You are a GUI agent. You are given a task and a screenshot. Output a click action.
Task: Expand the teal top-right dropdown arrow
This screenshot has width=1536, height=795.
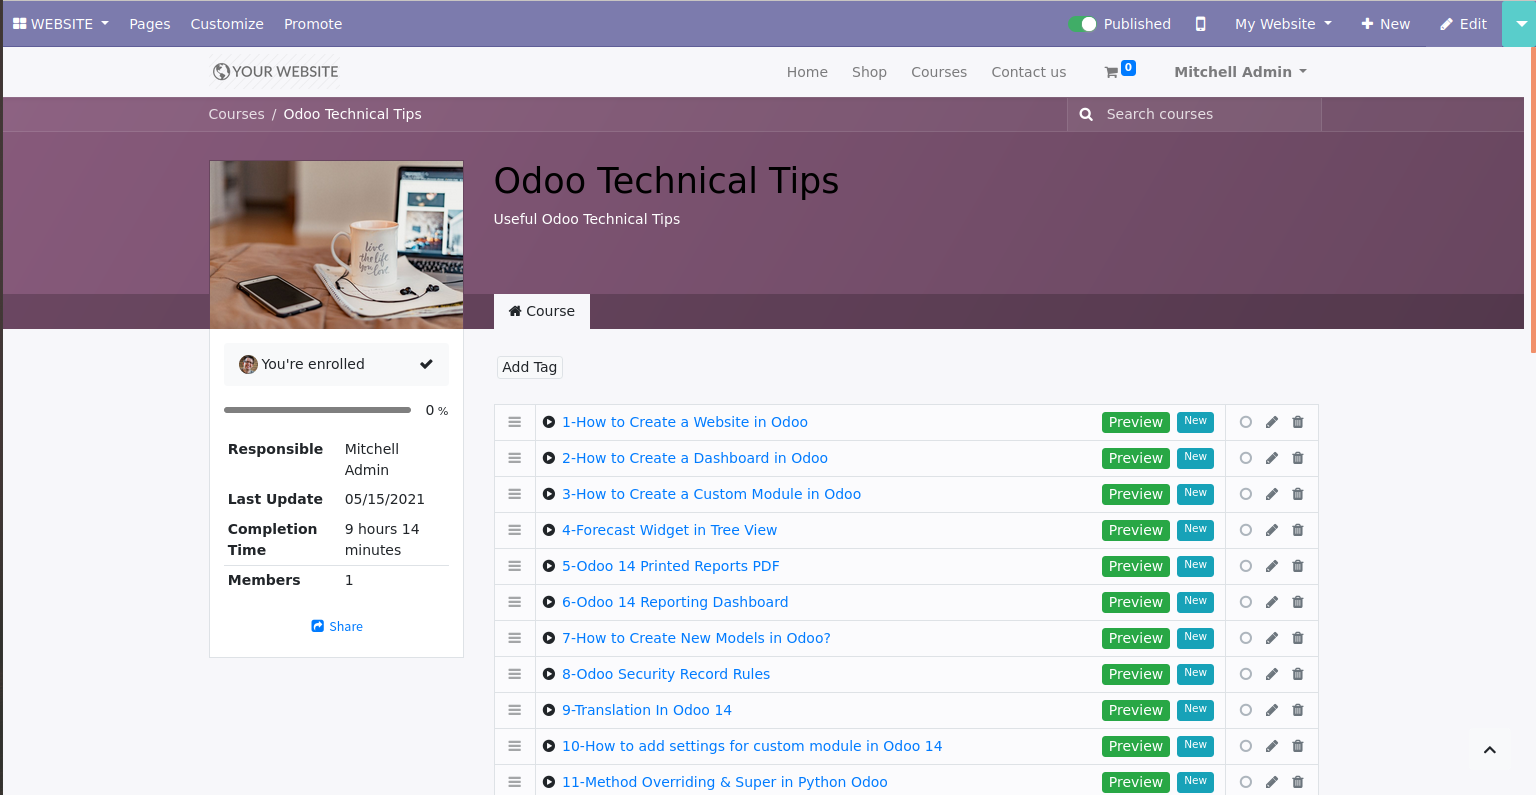pyautogui.click(x=1521, y=24)
